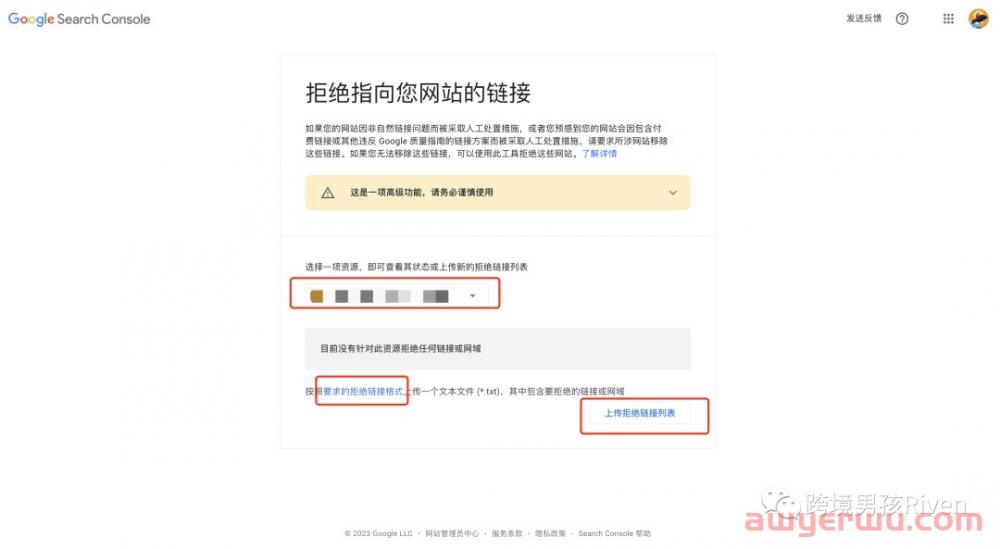Click the property favicon in the selector
This screenshot has width=1000, height=549.
pos(316,296)
